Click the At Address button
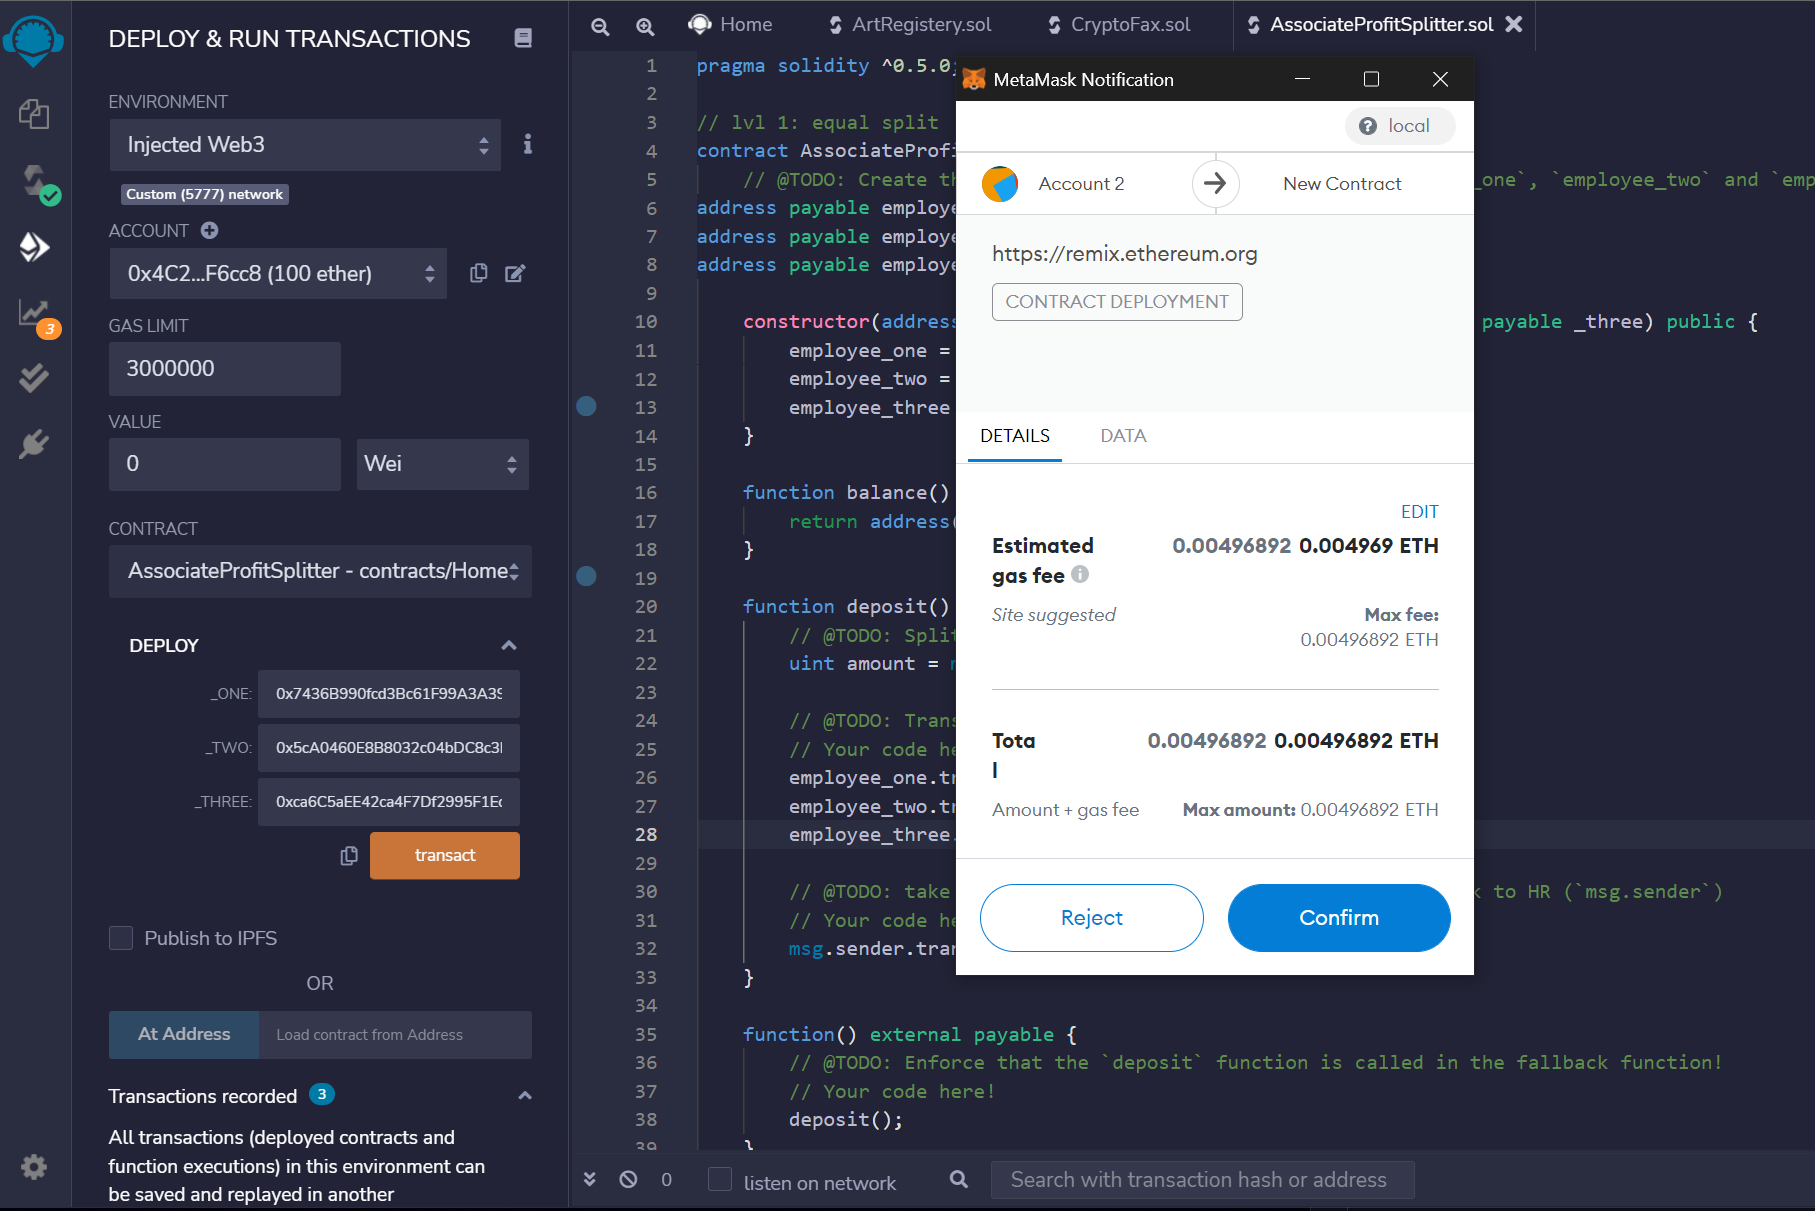 click(x=184, y=1034)
